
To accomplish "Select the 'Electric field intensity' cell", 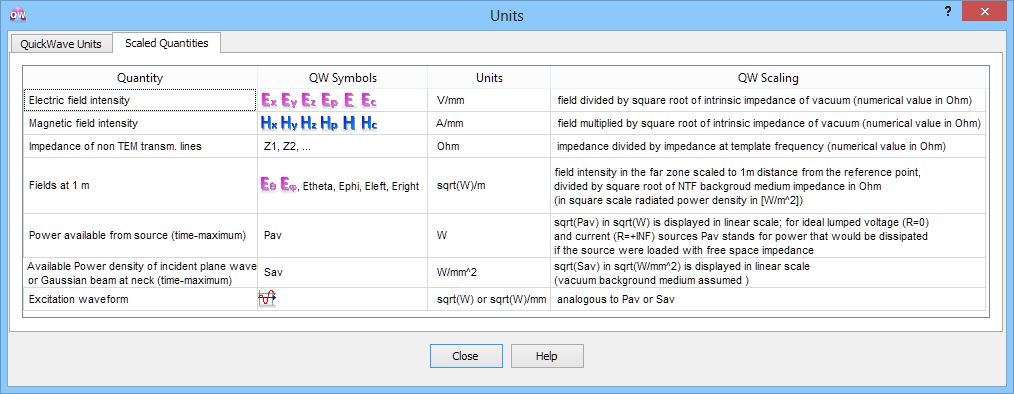I will [x=140, y=100].
